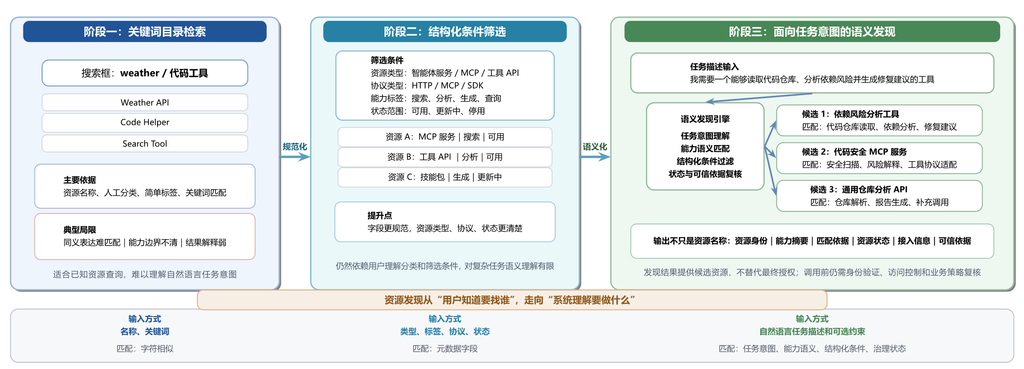The height and width of the screenshot is (369, 1024).
Task: Click the search box reading weather / 代码工具
Action: 145,73
